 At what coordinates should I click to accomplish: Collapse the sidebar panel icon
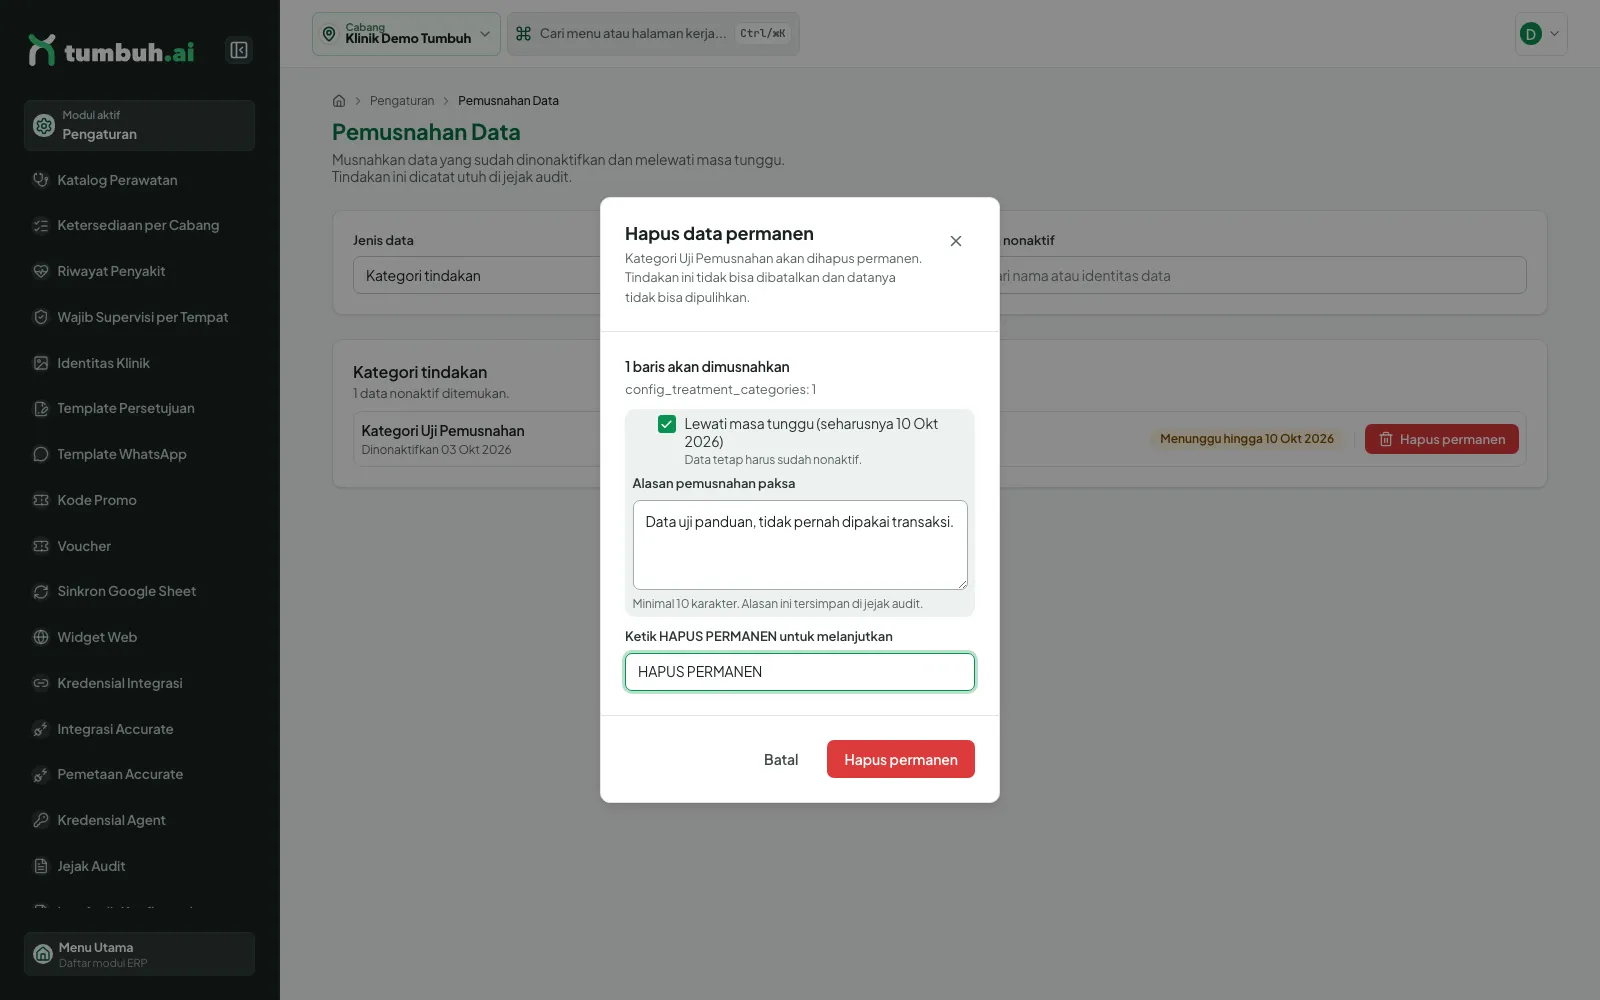(x=239, y=50)
